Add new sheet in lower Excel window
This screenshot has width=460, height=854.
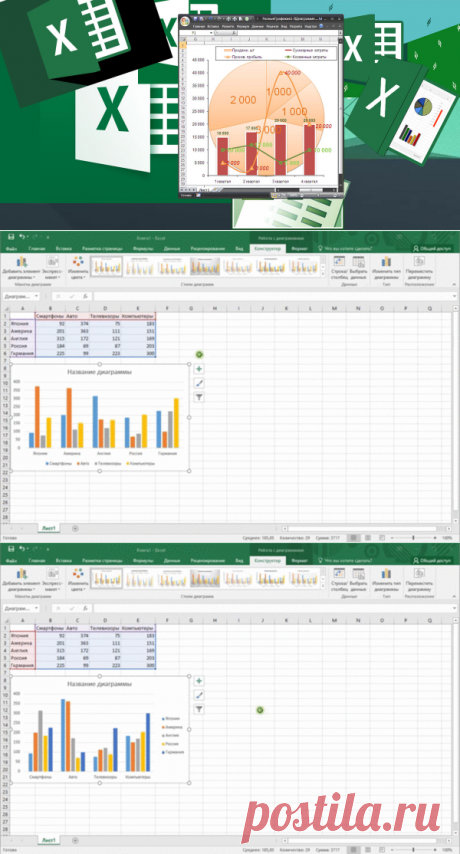point(75,840)
